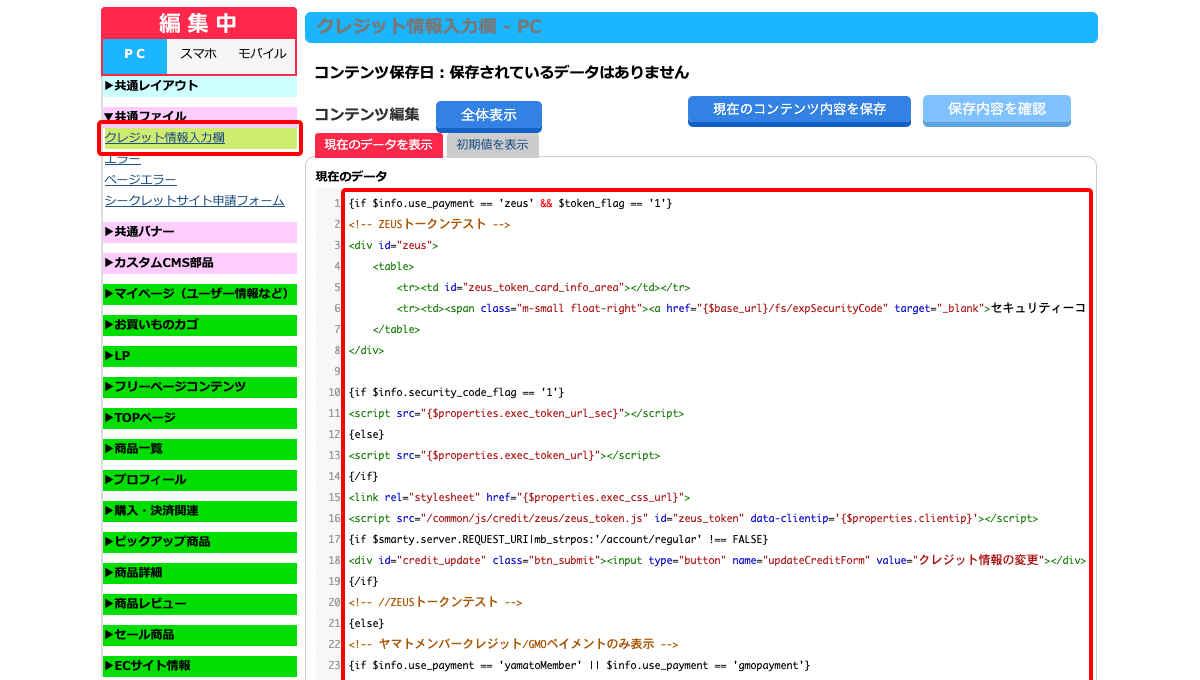This screenshot has height=680, width=1200.
Task: Expand the TOPページ section
Action: (200, 418)
